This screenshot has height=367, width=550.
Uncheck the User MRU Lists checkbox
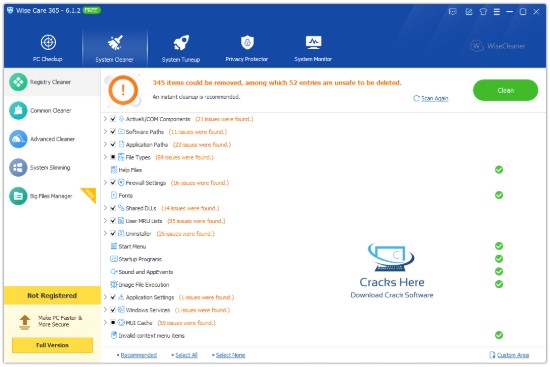pos(113,221)
